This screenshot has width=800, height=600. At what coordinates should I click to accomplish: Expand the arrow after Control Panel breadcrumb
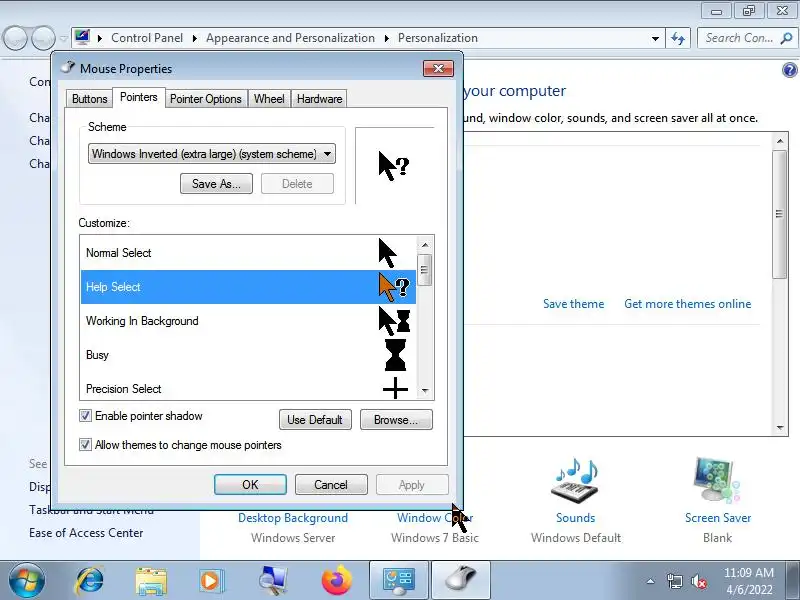194,38
